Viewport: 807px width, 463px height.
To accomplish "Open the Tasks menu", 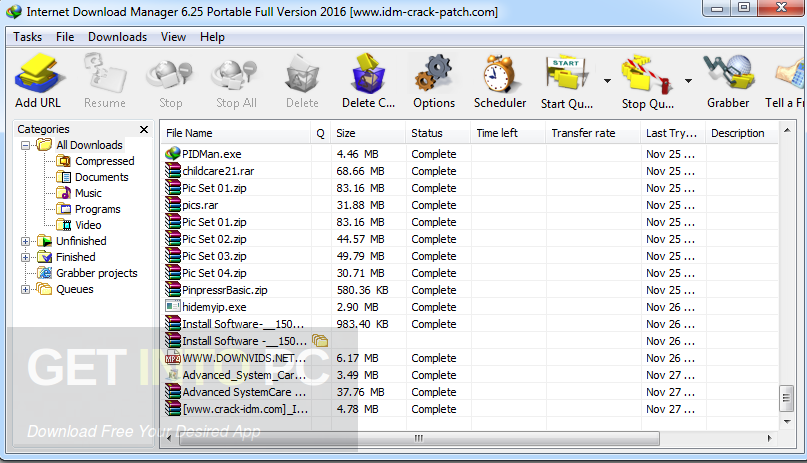I will [27, 37].
